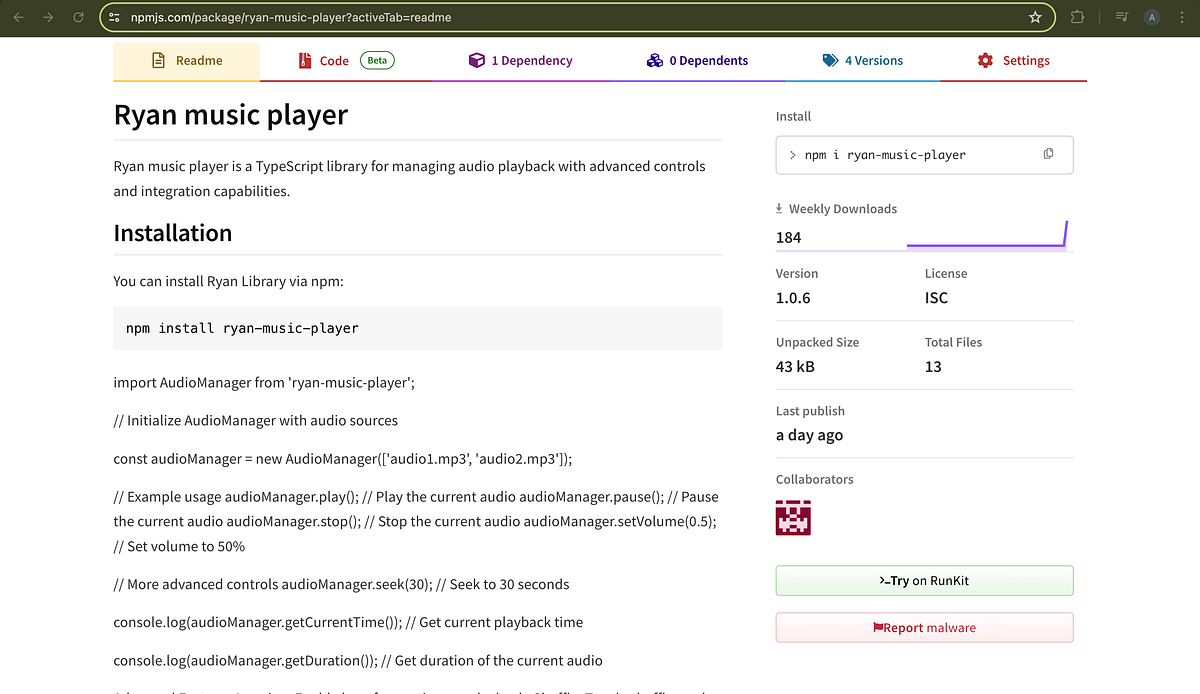Report this package as malware

point(923,627)
